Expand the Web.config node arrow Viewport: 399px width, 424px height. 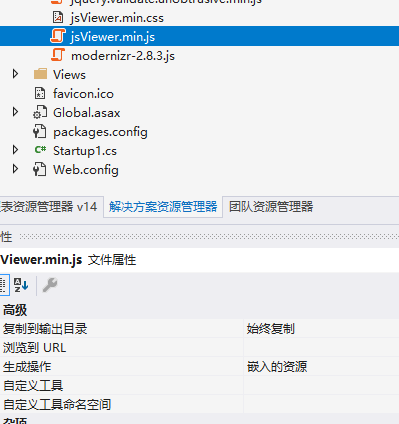tap(15, 169)
